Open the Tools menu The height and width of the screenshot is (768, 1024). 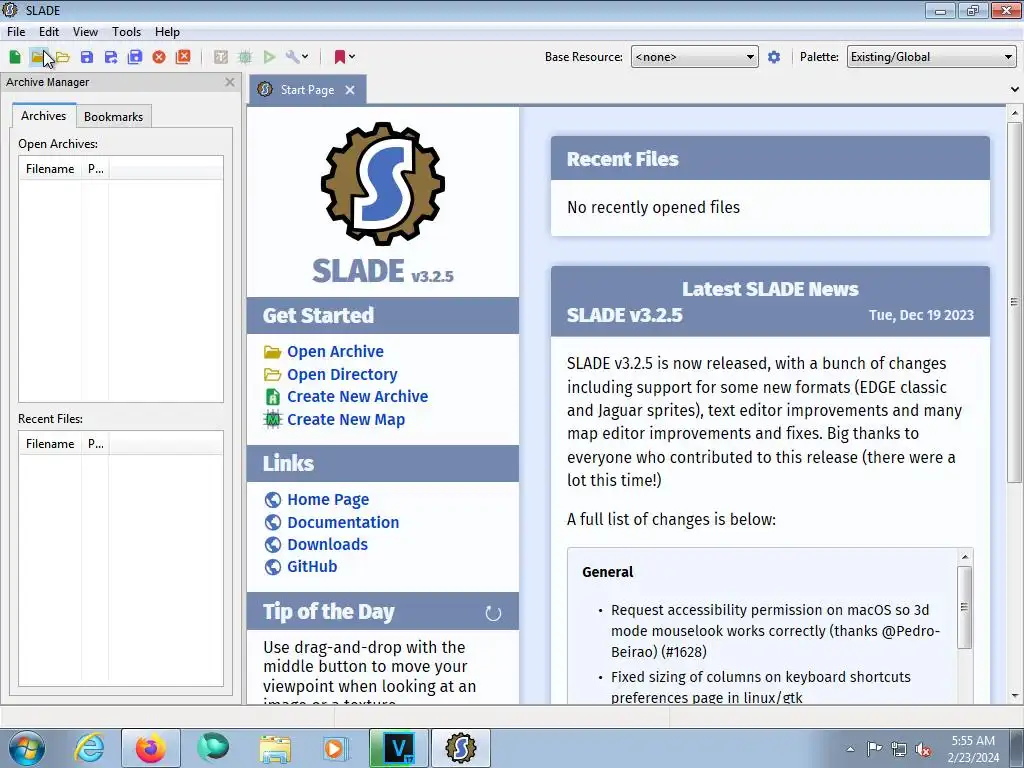pyautogui.click(x=126, y=31)
